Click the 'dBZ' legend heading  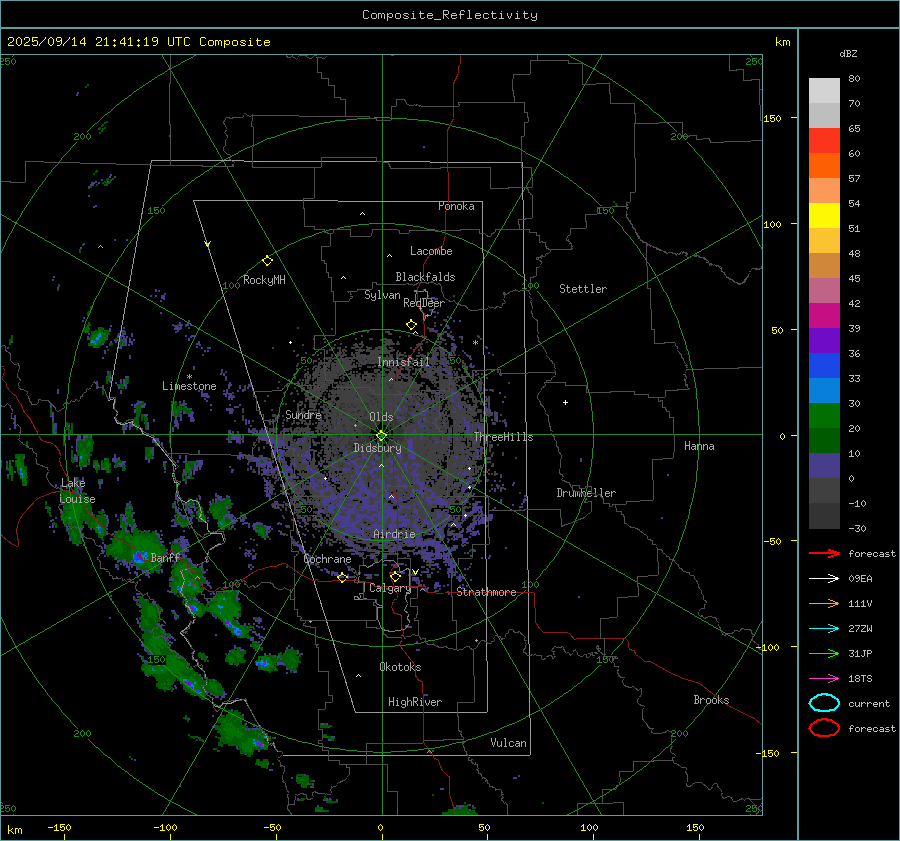(848, 53)
